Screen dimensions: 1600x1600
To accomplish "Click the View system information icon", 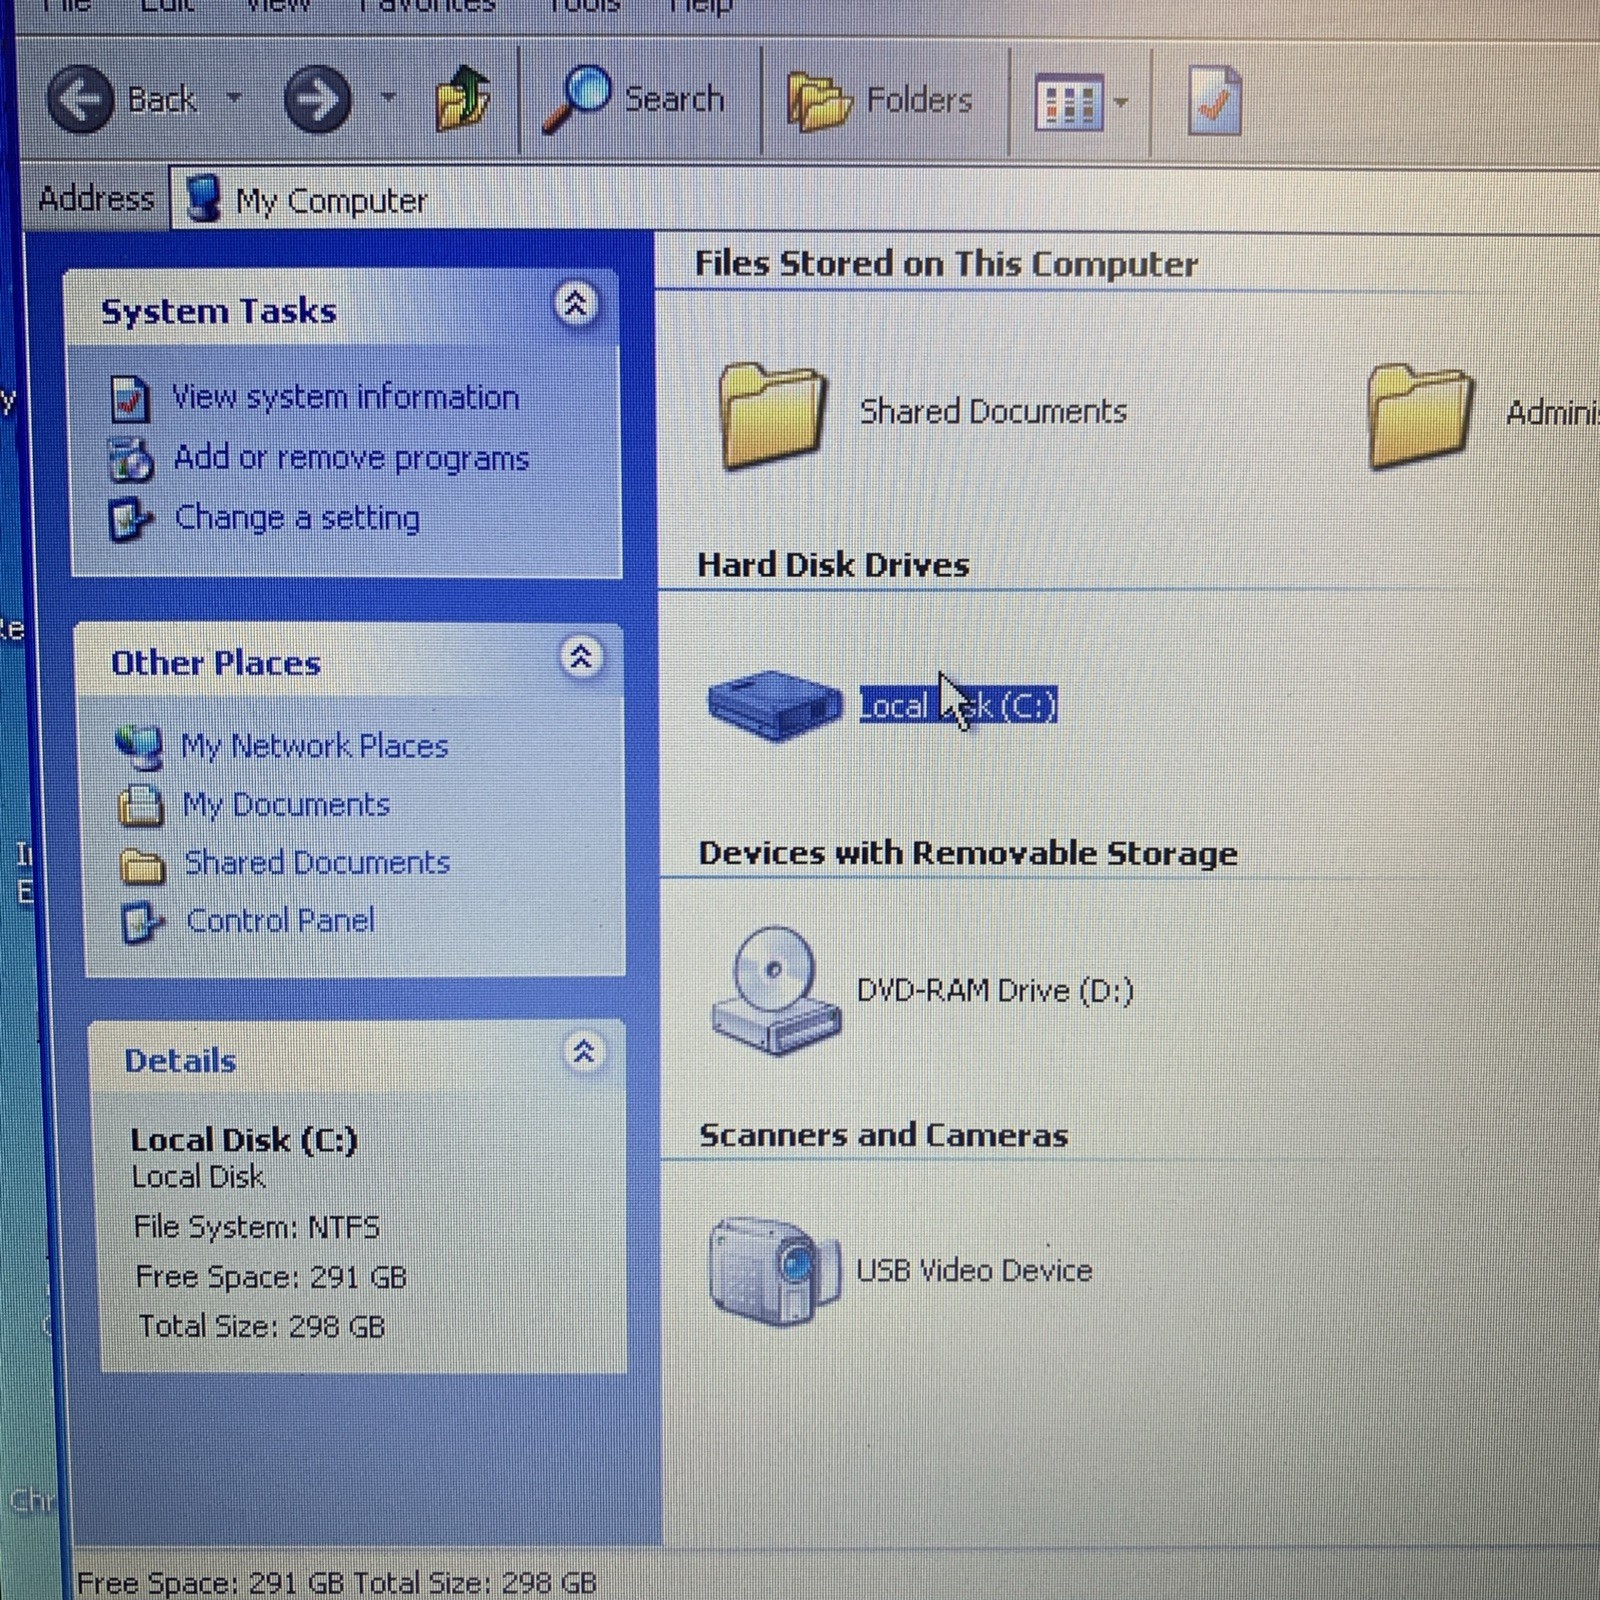I will (130, 399).
